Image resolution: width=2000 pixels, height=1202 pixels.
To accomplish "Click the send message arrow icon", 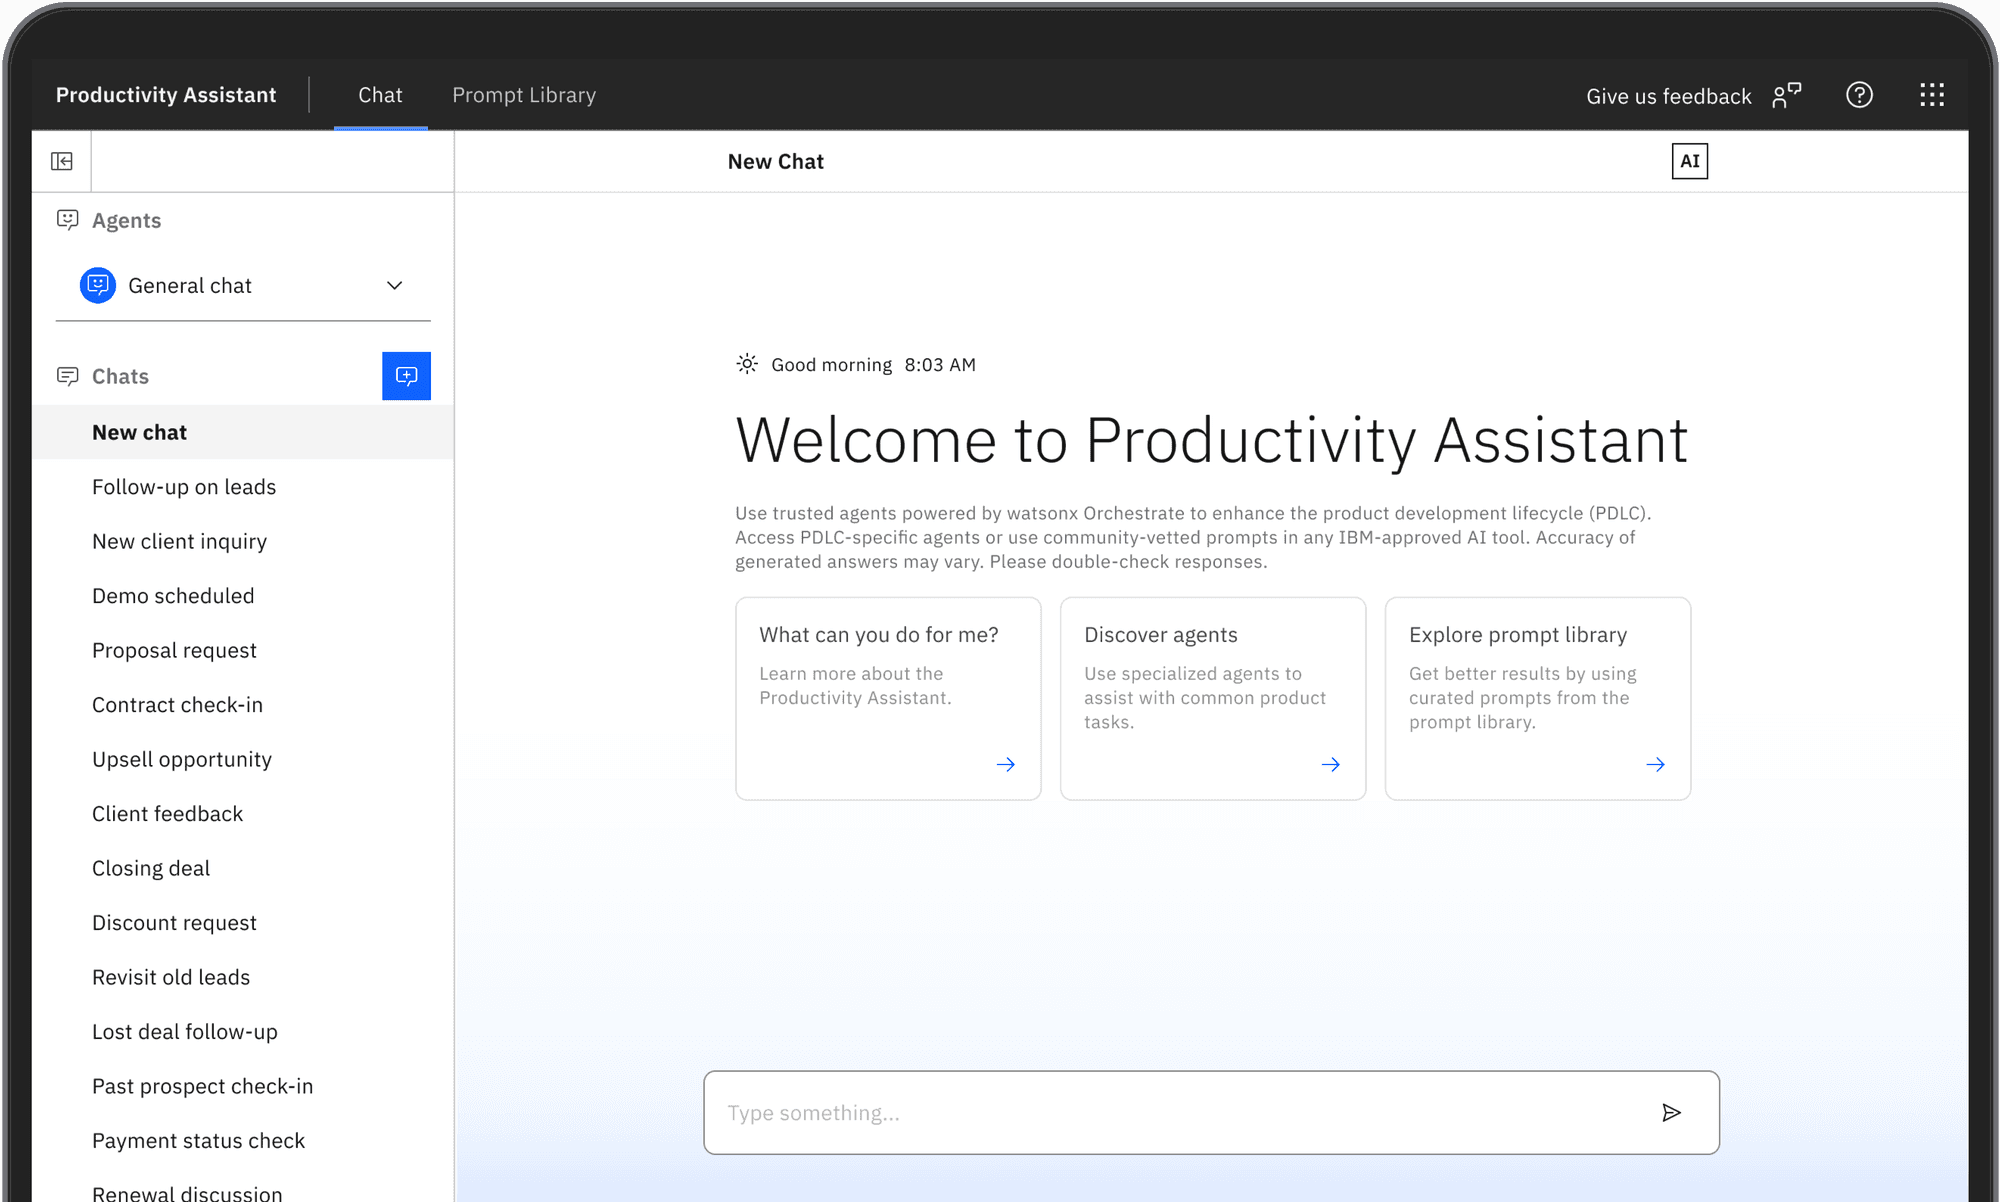I will (1671, 1113).
